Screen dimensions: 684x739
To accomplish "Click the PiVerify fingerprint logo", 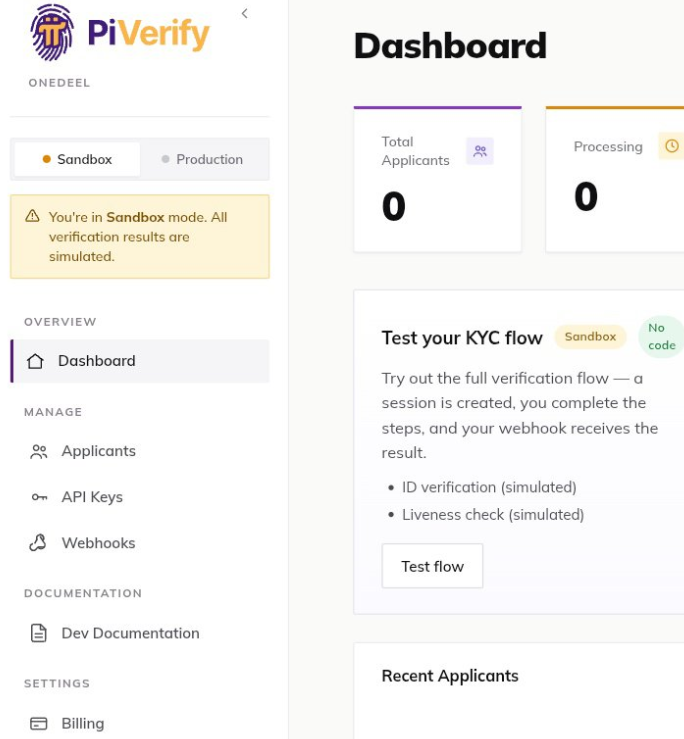I will tap(52, 33).
